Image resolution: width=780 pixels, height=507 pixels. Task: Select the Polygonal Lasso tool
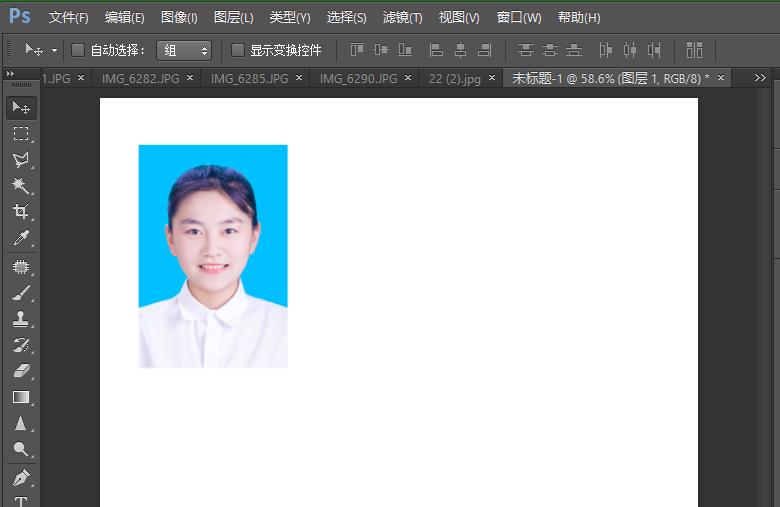[21, 160]
